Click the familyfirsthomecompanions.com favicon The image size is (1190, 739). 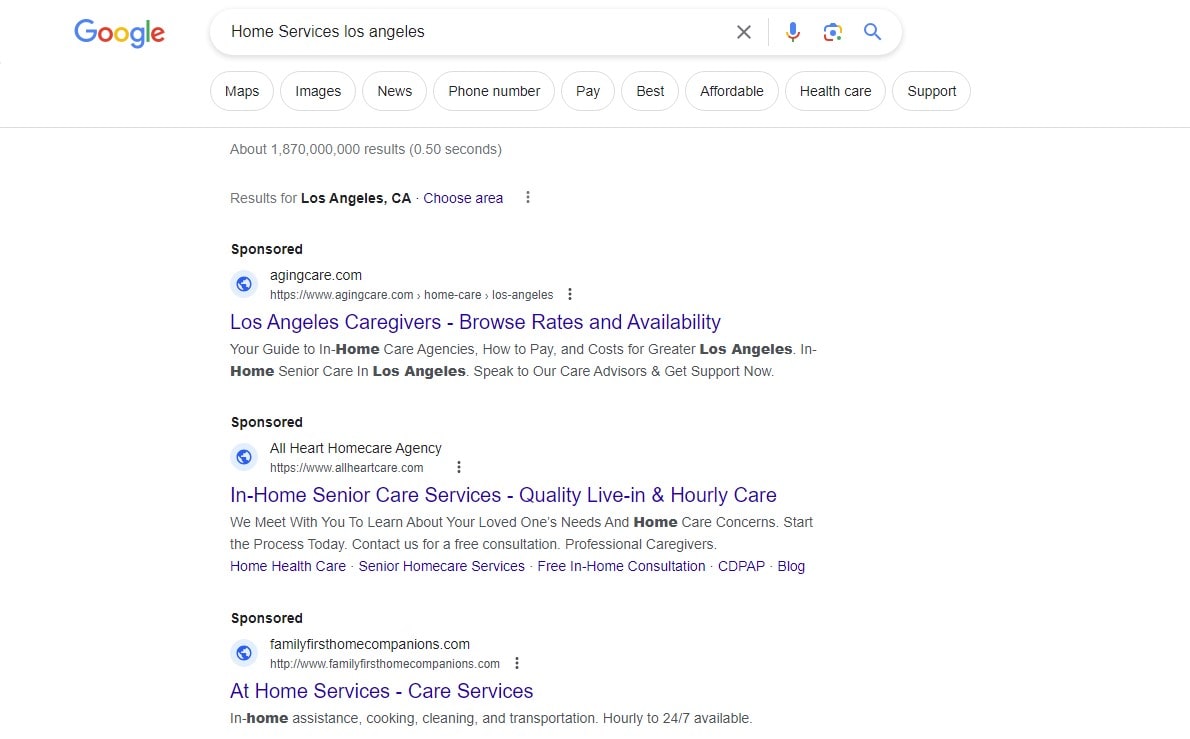point(244,653)
